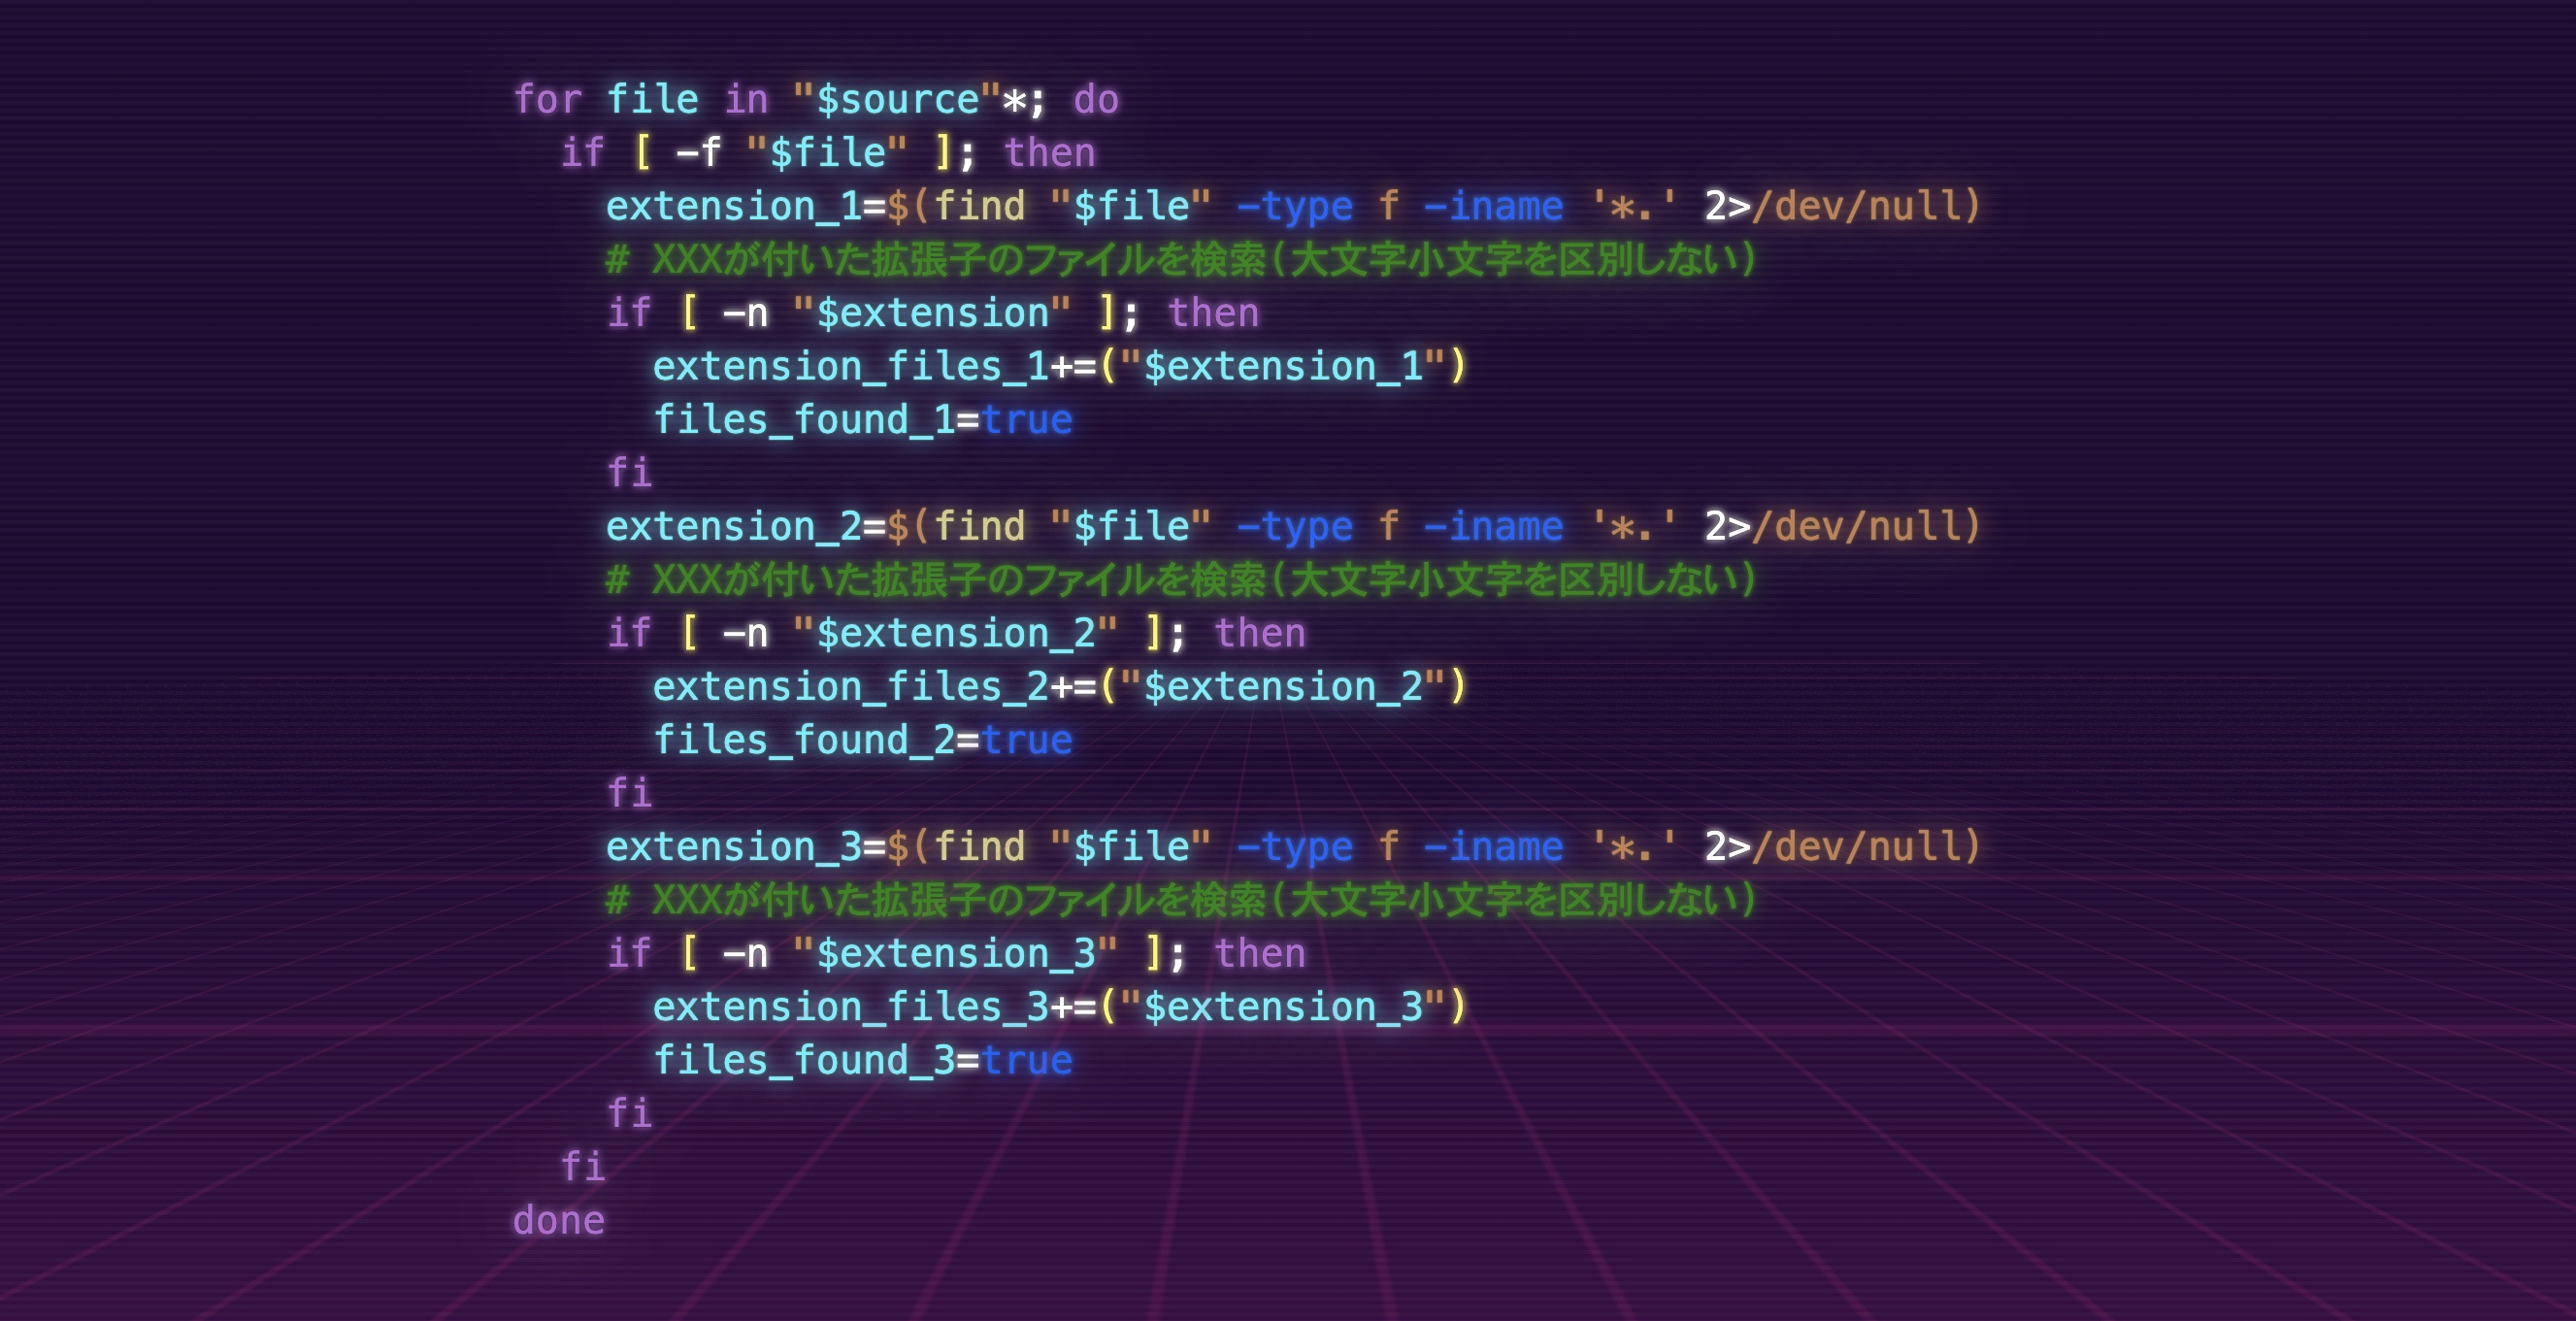Click the line 'extension_files_1+=("$extension_1")'
The height and width of the screenshot is (1321, 2576).
1060,367
